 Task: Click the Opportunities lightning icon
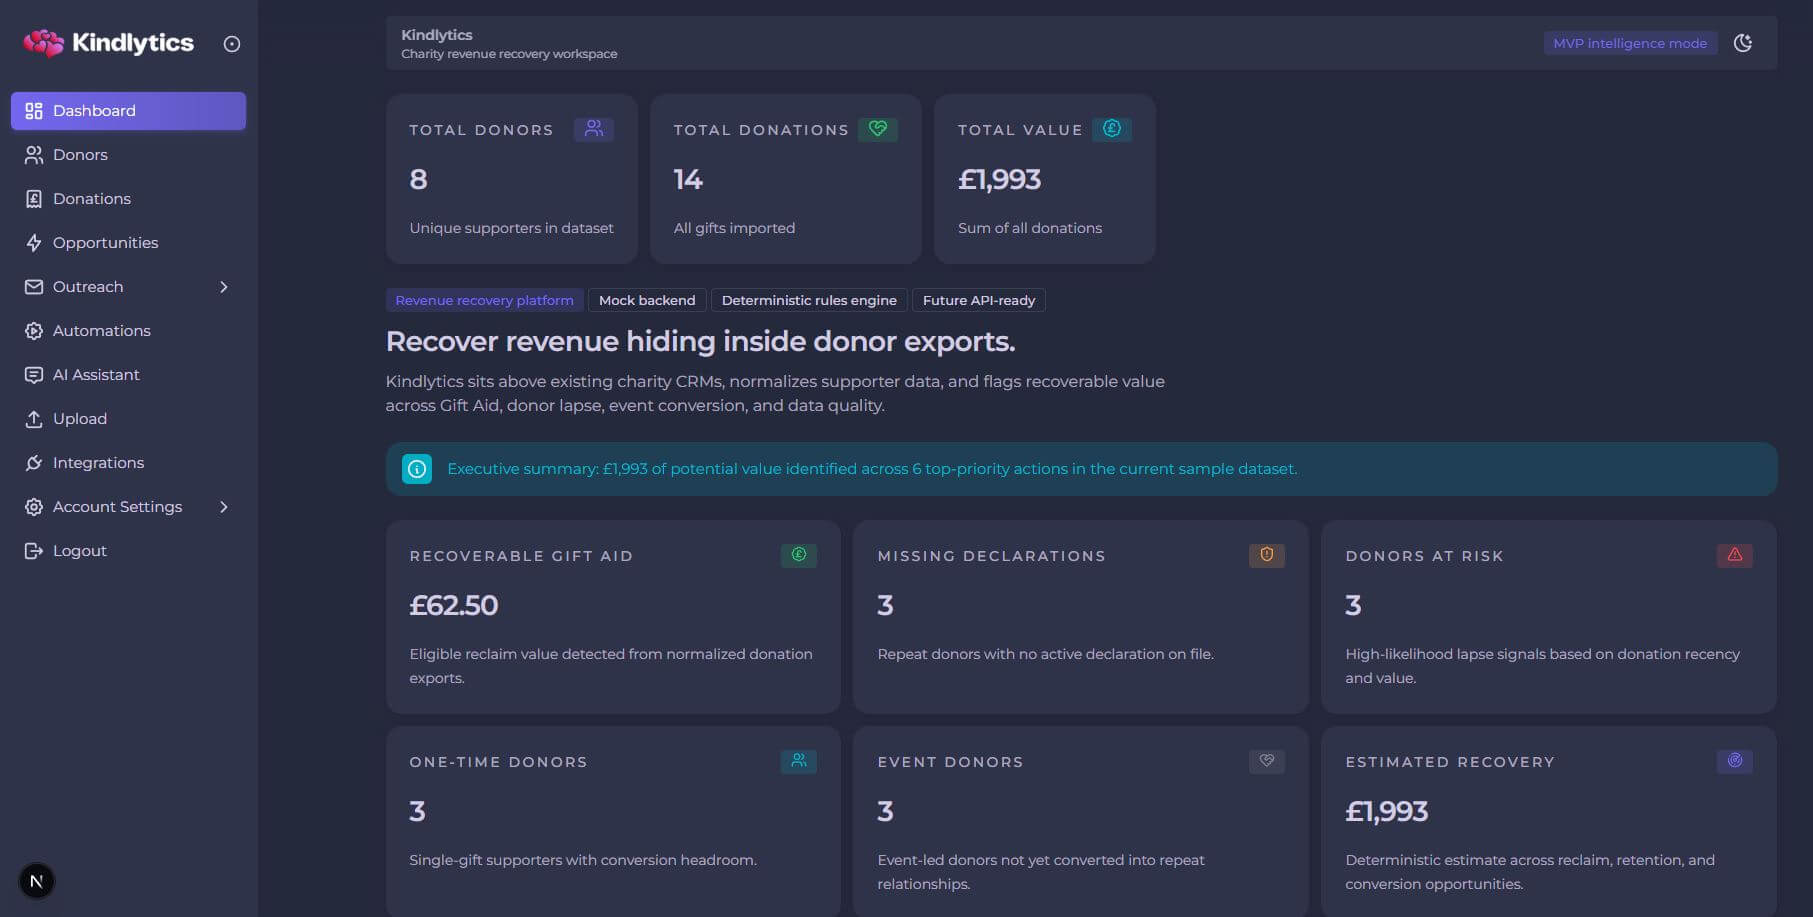pos(34,243)
